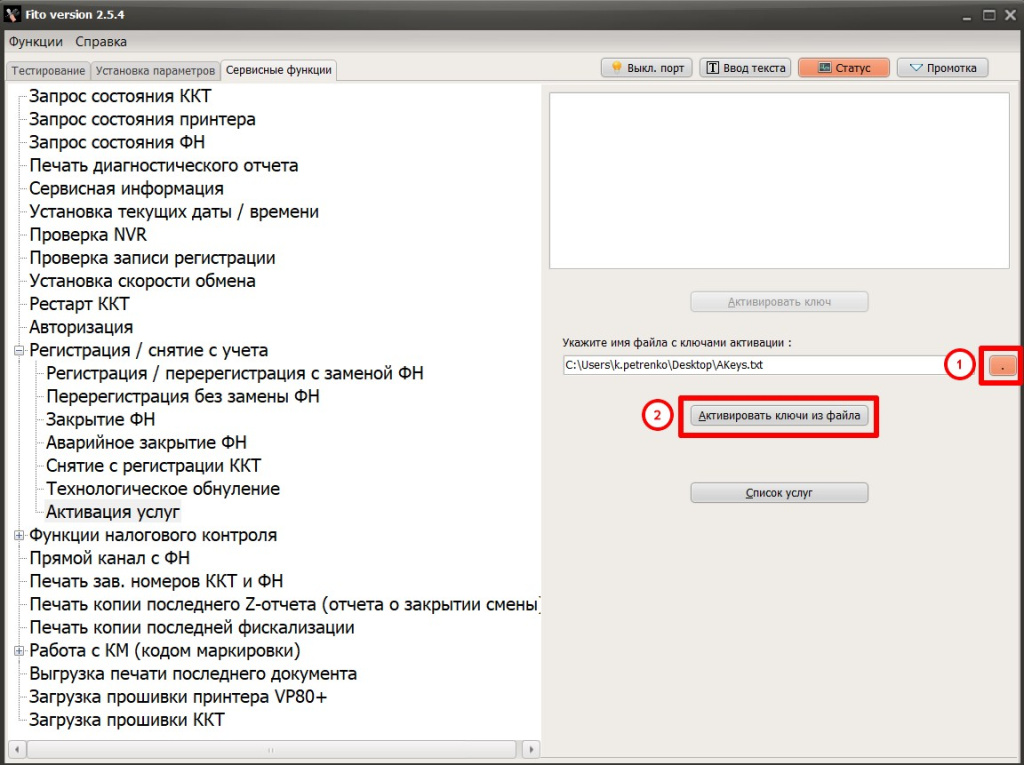The height and width of the screenshot is (765, 1024).
Task: Click the Список услуг button
Action: click(779, 493)
